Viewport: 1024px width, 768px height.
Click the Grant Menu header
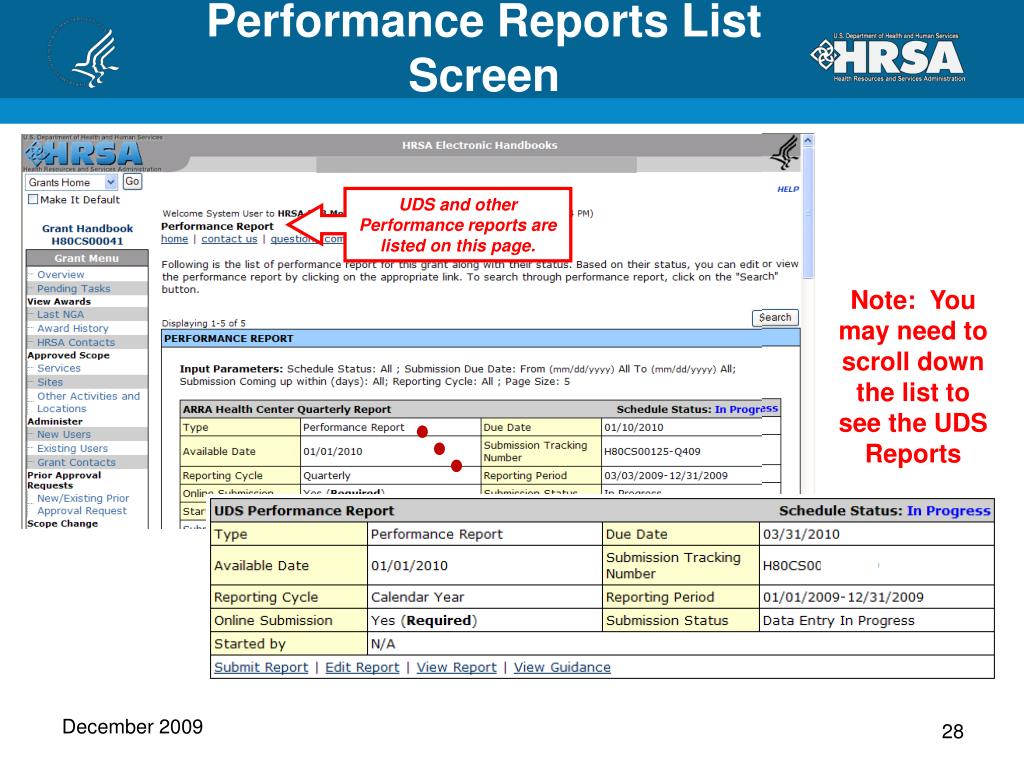[x=87, y=258]
